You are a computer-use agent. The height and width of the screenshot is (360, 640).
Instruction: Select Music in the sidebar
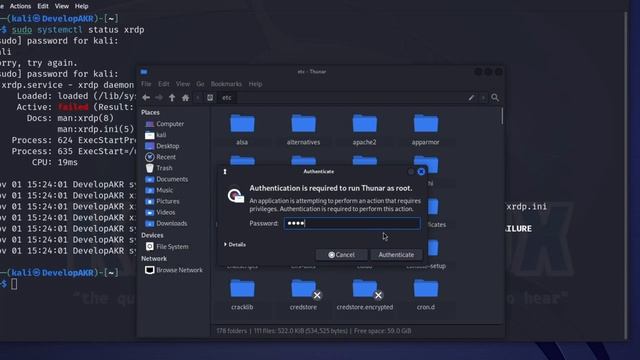point(159,190)
